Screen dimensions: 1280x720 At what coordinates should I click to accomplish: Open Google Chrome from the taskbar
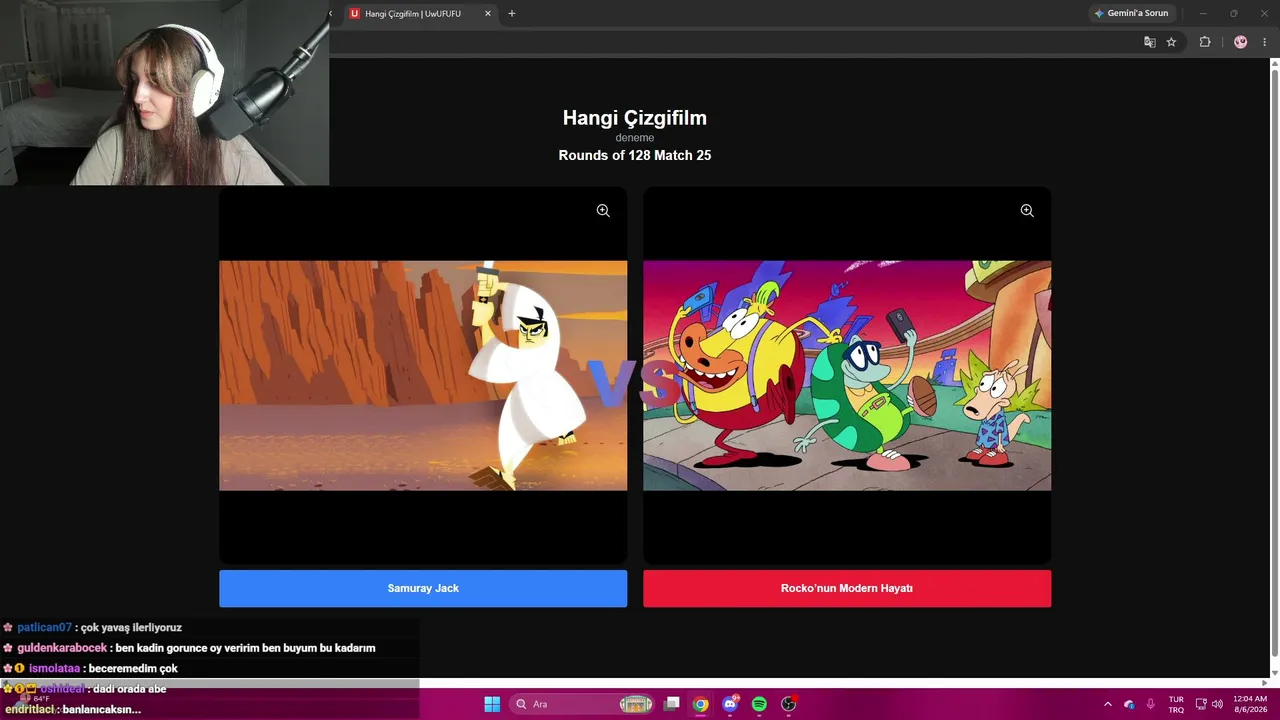(701, 704)
